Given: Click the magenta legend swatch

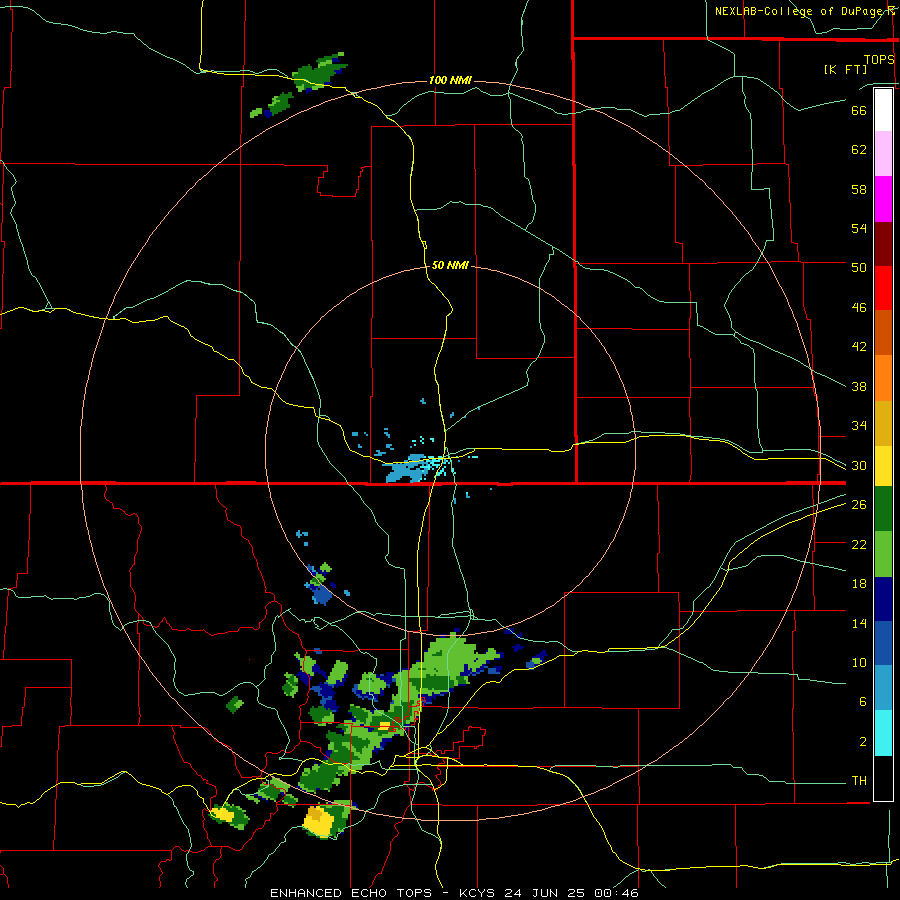Looking at the screenshot, I should pyautogui.click(x=883, y=199).
